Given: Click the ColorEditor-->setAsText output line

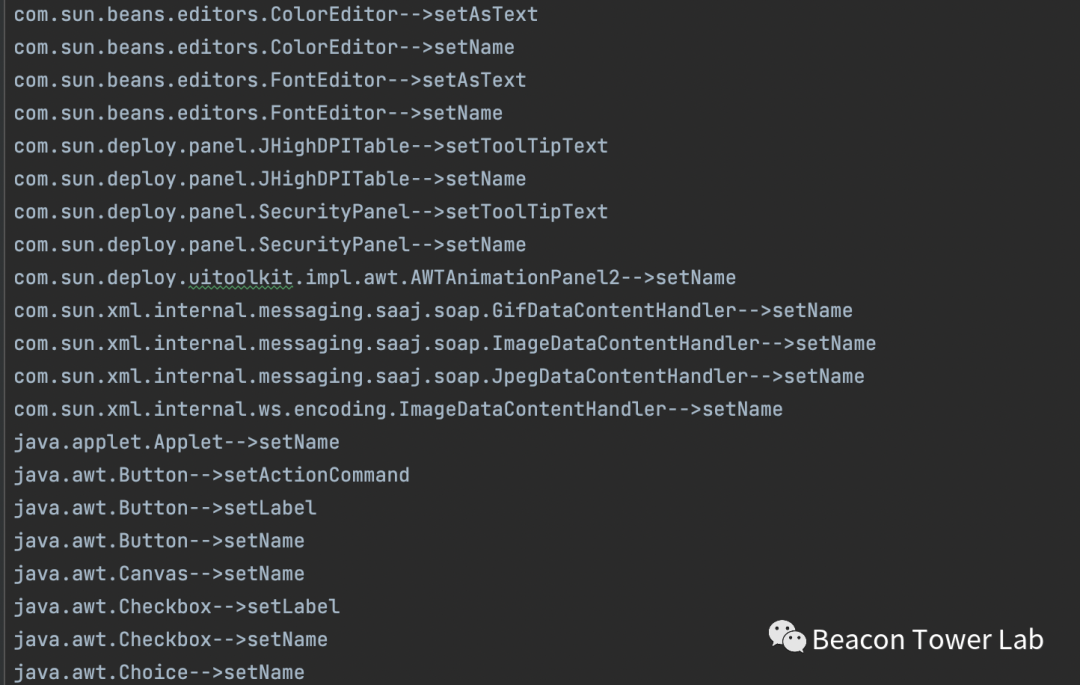Looking at the screenshot, I should (275, 14).
